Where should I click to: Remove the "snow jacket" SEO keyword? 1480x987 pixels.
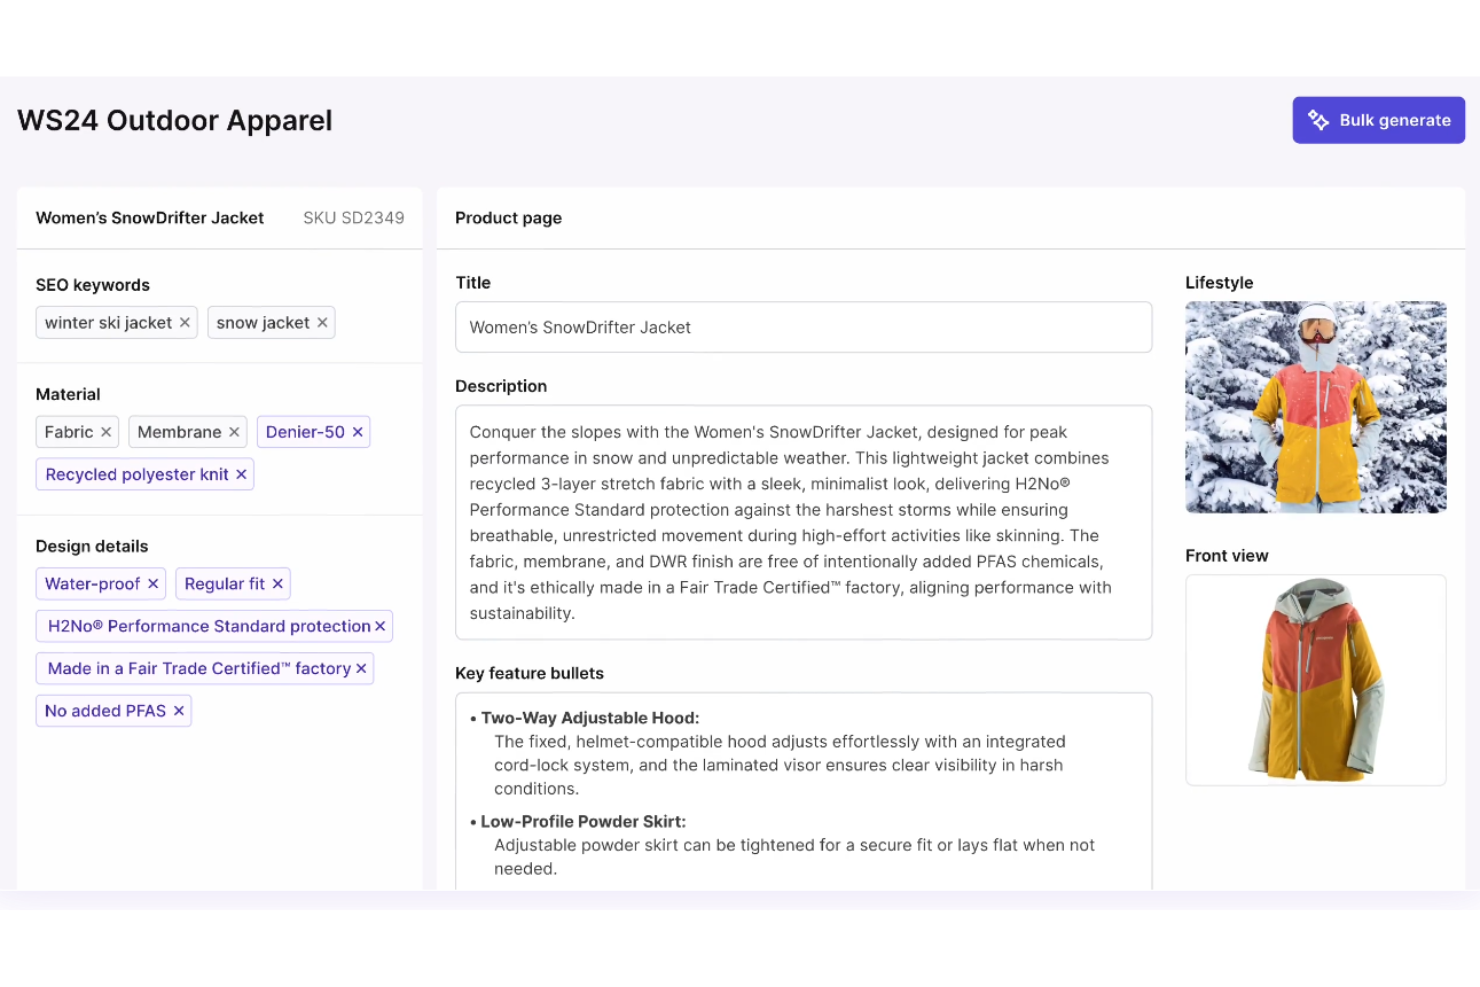tap(322, 322)
